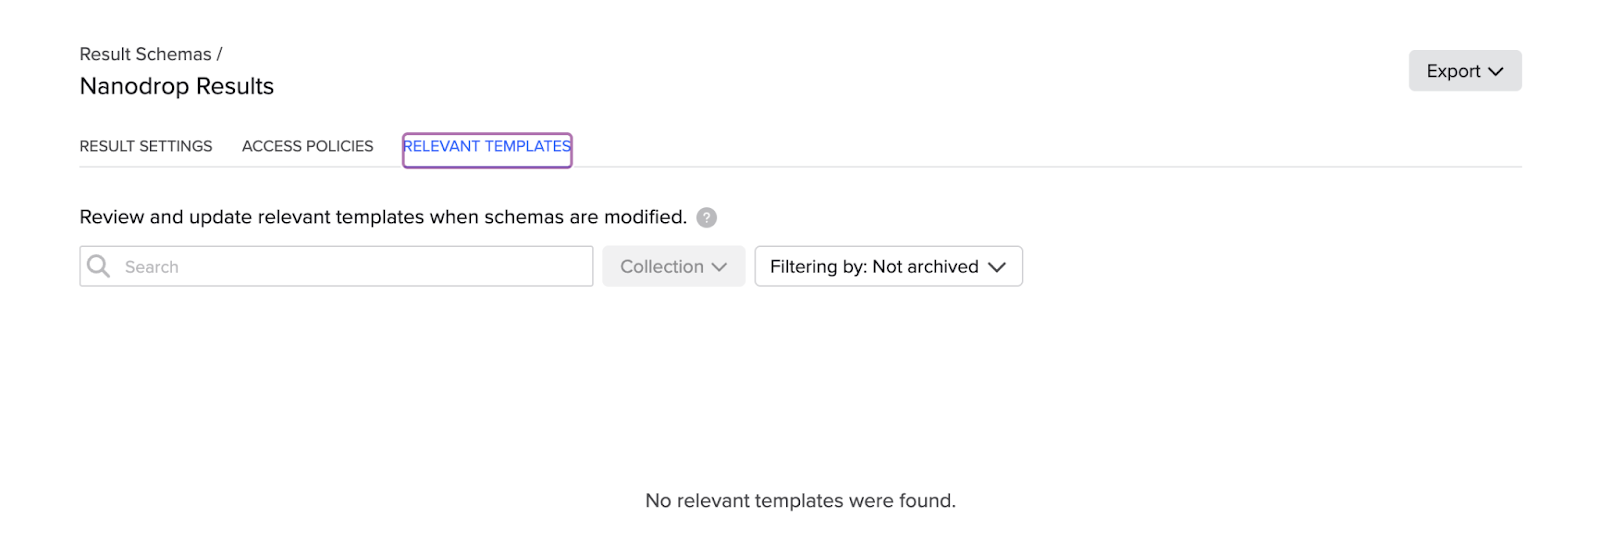This screenshot has height=548, width=1600.
Task: Click the Collection label text
Action: [x=661, y=267]
